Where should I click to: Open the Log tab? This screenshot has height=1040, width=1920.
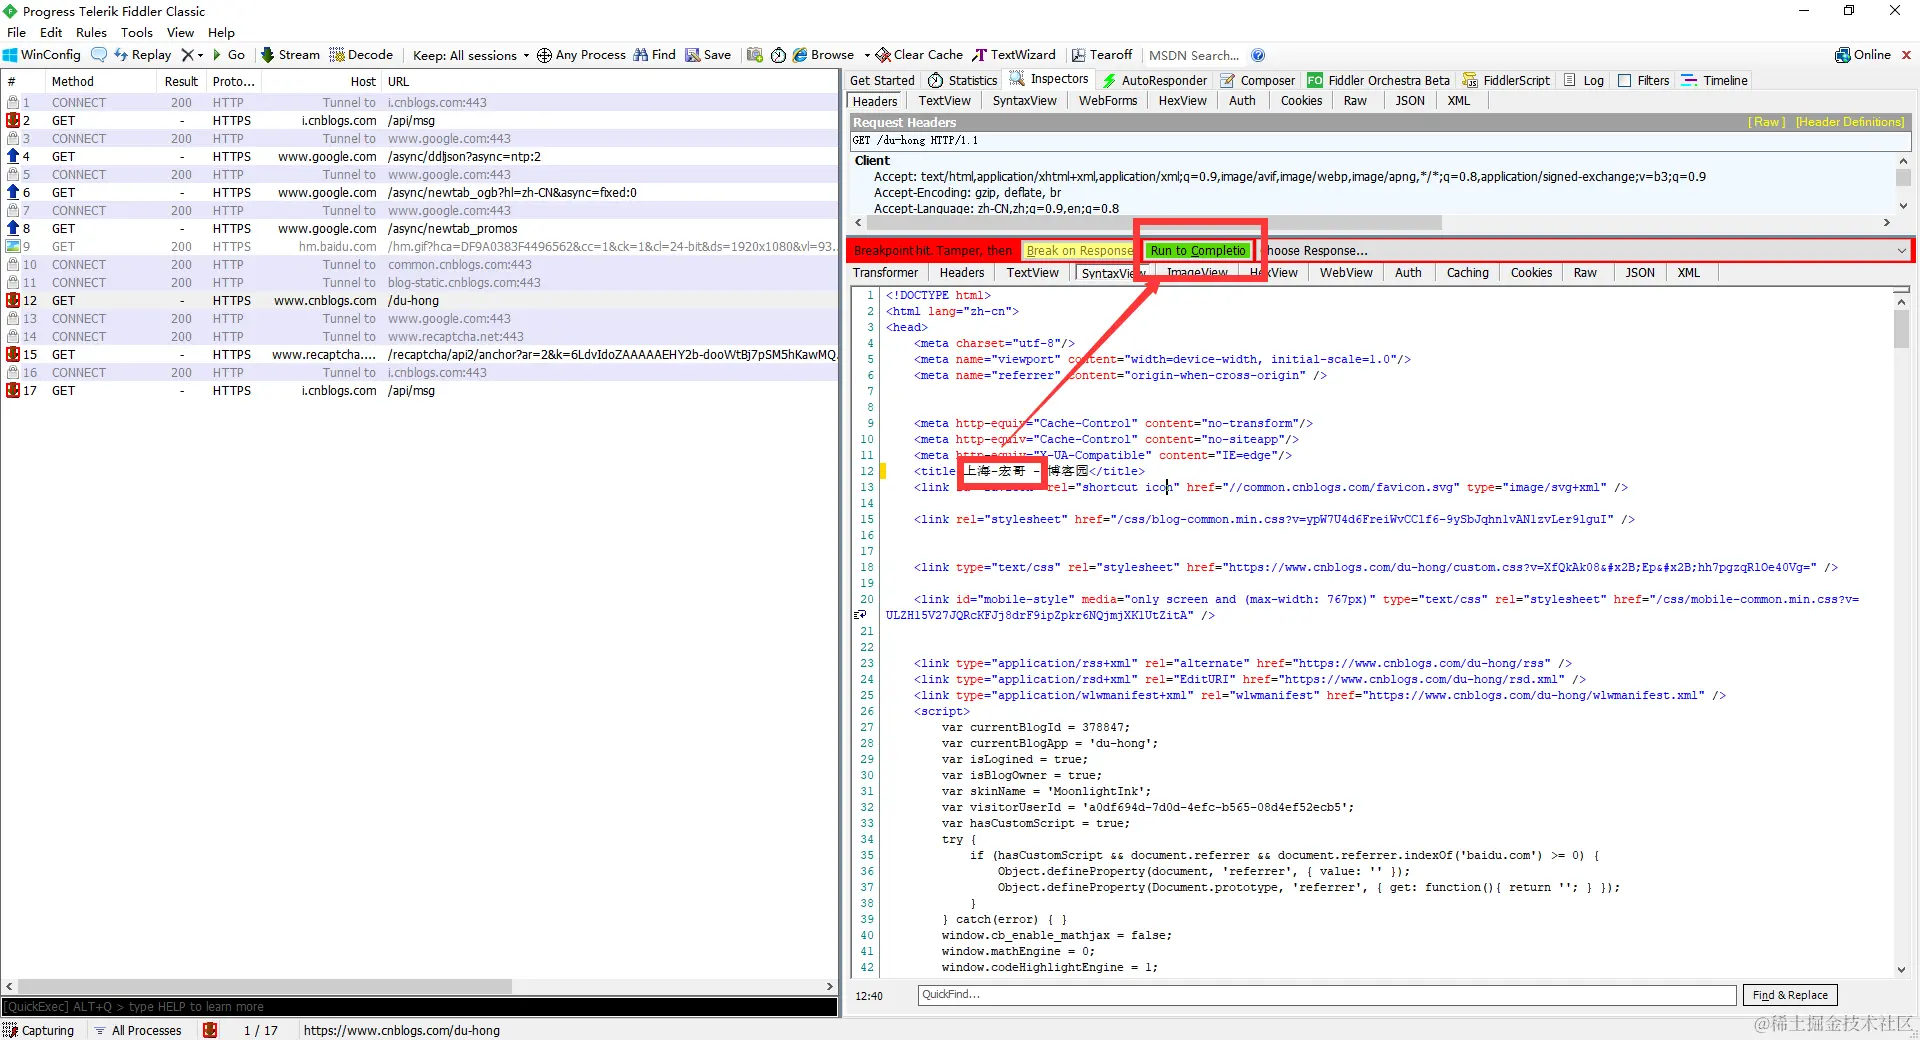(x=1584, y=81)
